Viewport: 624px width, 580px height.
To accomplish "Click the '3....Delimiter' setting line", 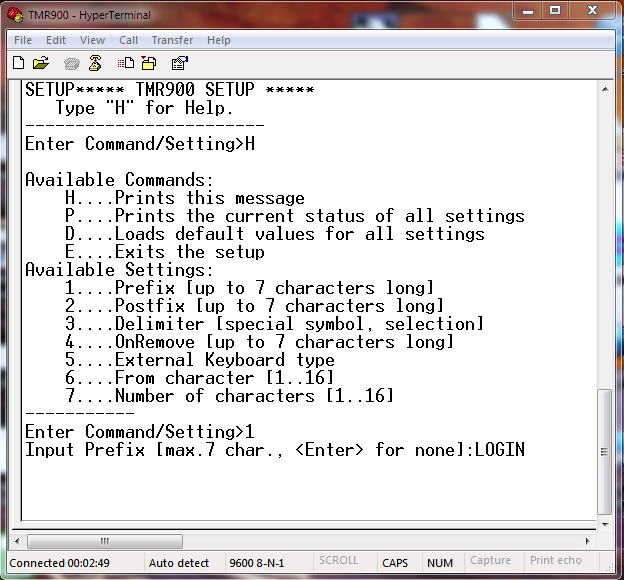I will point(275,324).
